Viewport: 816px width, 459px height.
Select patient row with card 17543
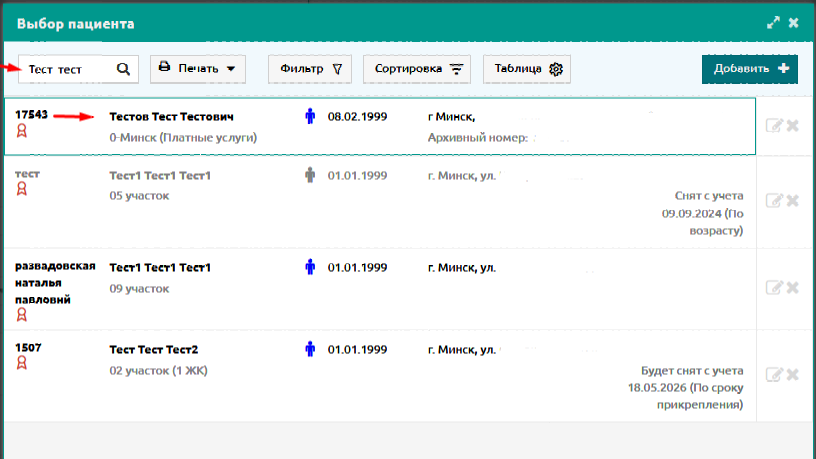pyautogui.click(x=380, y=126)
